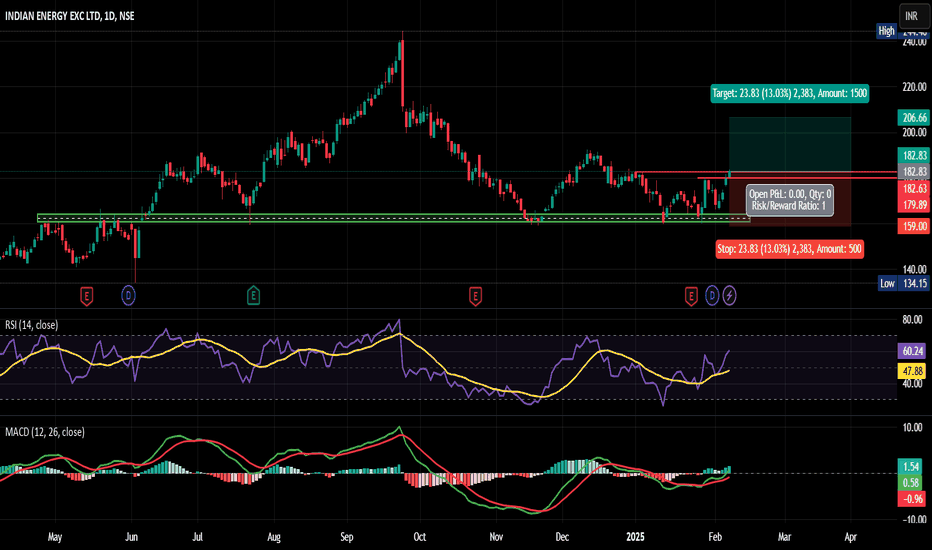Screen dimensions: 932x550
Task: Click the 200.00 price axis label
Action: point(914,133)
